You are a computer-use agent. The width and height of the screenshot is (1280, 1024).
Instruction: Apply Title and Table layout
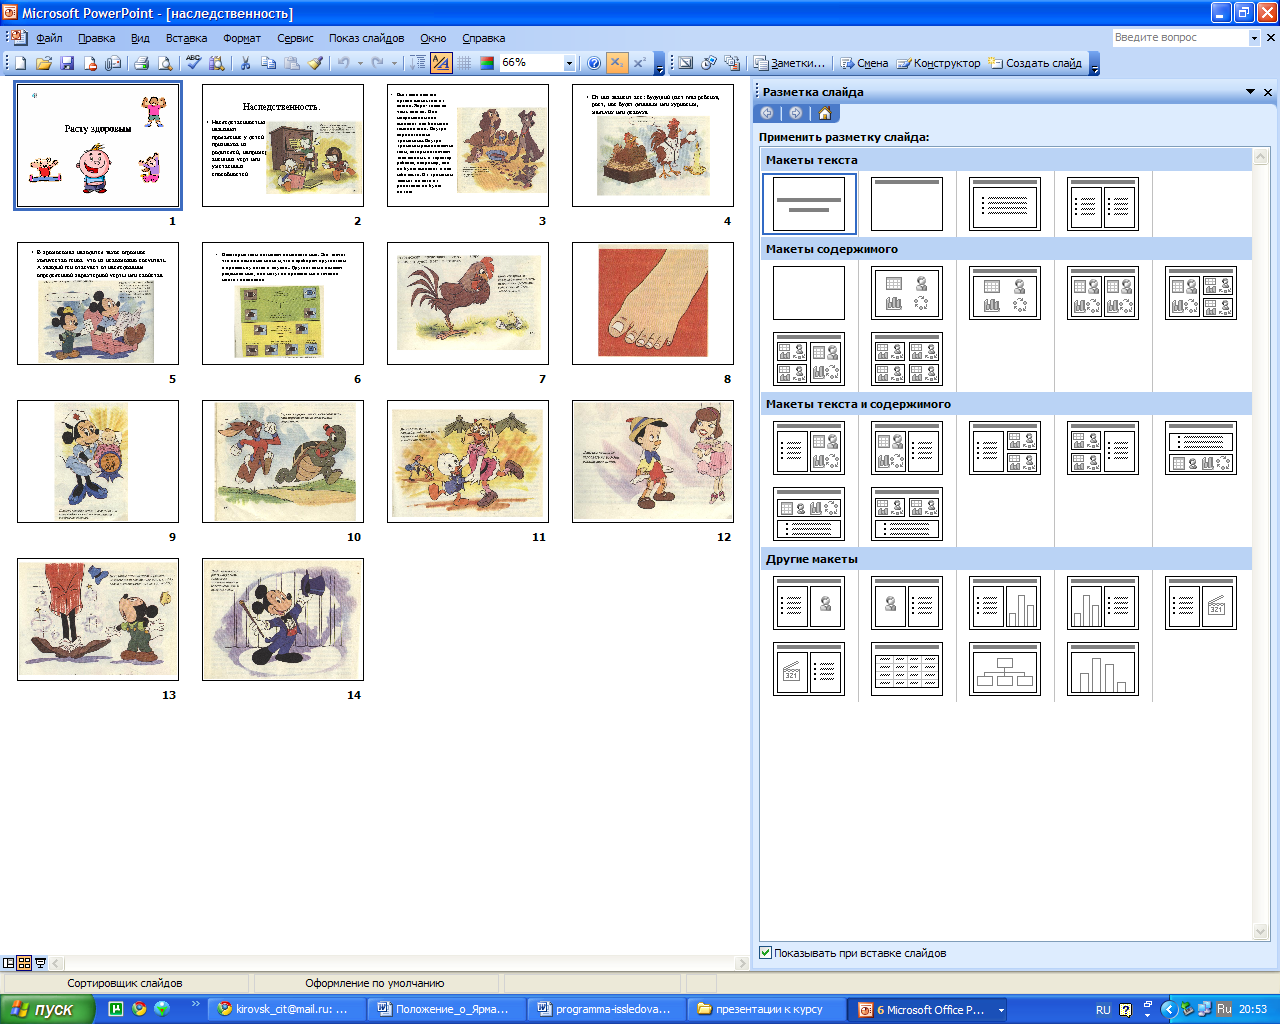pyautogui.click(x=907, y=669)
